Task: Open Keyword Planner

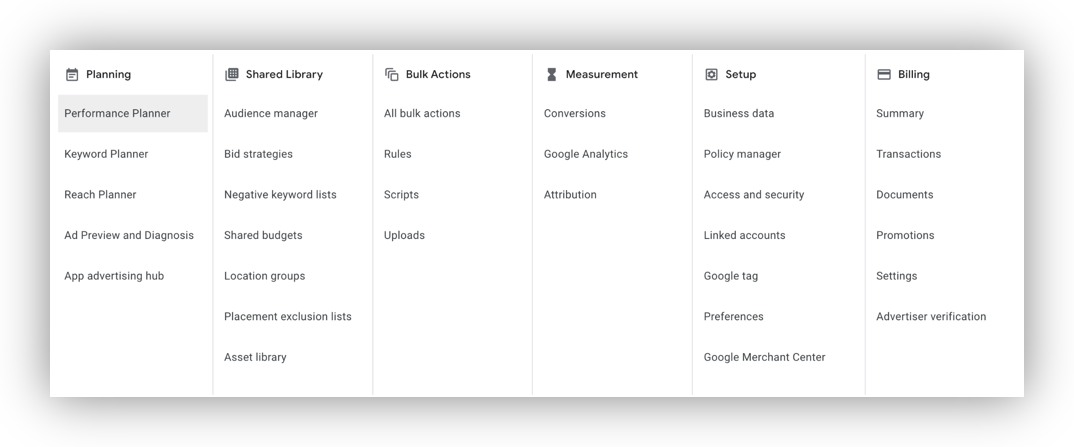Action: (106, 155)
